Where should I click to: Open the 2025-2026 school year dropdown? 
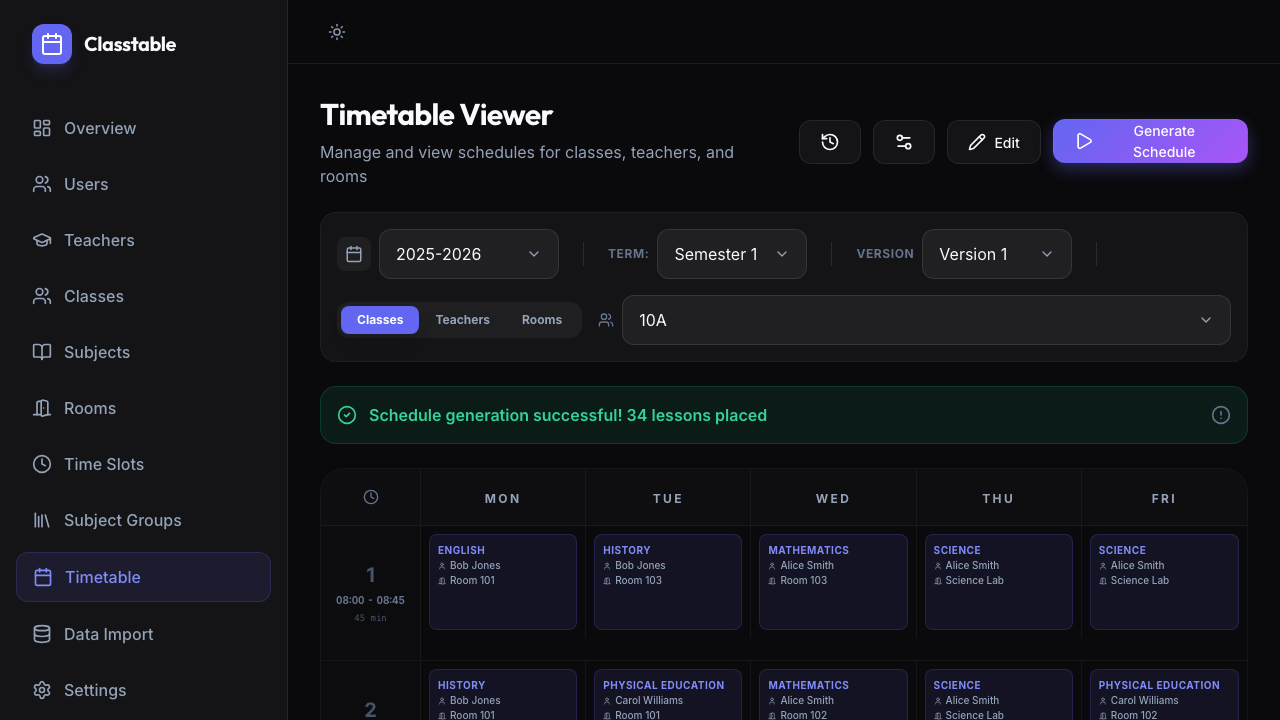[468, 254]
